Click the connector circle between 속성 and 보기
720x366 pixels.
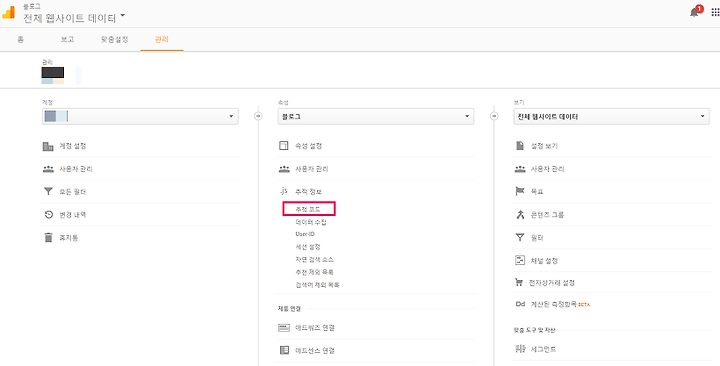494,116
